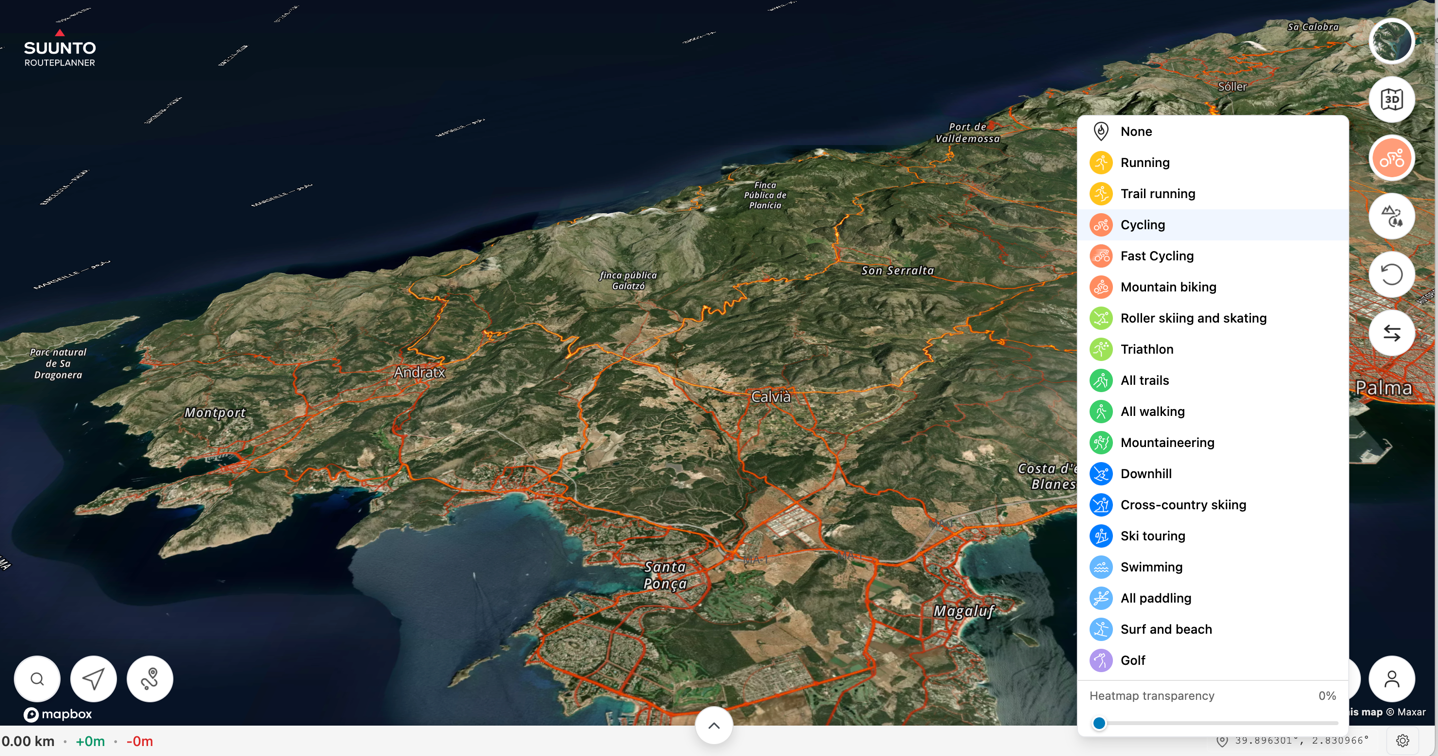The width and height of the screenshot is (1438, 756).
Task: Open the terrain points-of-interest layer icon
Action: click(x=1391, y=216)
